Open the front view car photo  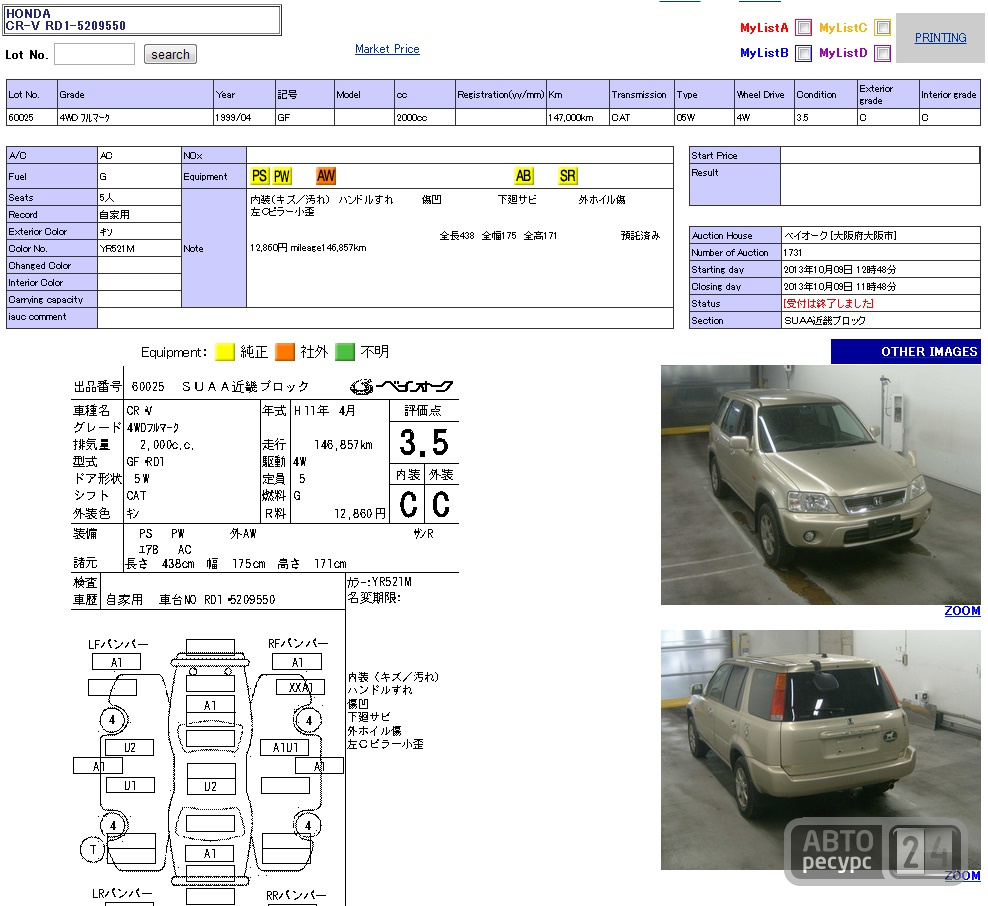pyautogui.click(x=820, y=485)
